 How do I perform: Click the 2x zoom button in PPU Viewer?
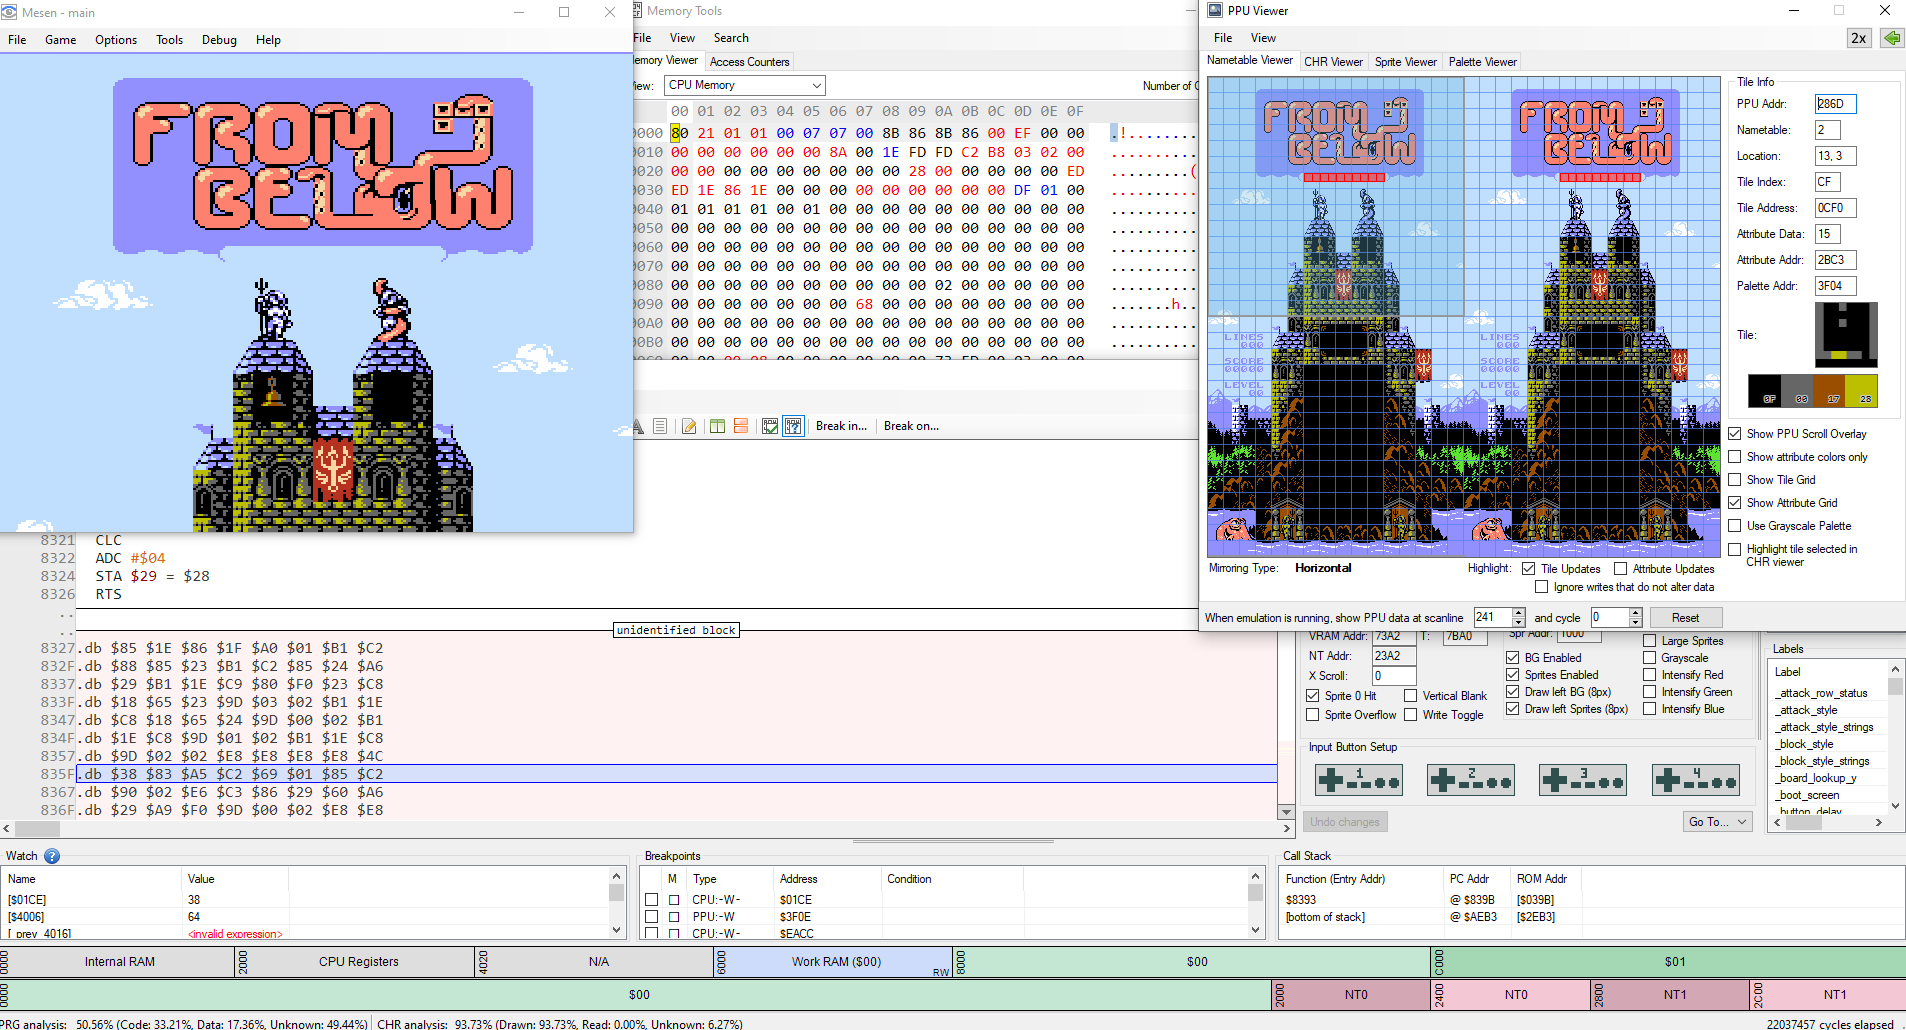pyautogui.click(x=1859, y=38)
